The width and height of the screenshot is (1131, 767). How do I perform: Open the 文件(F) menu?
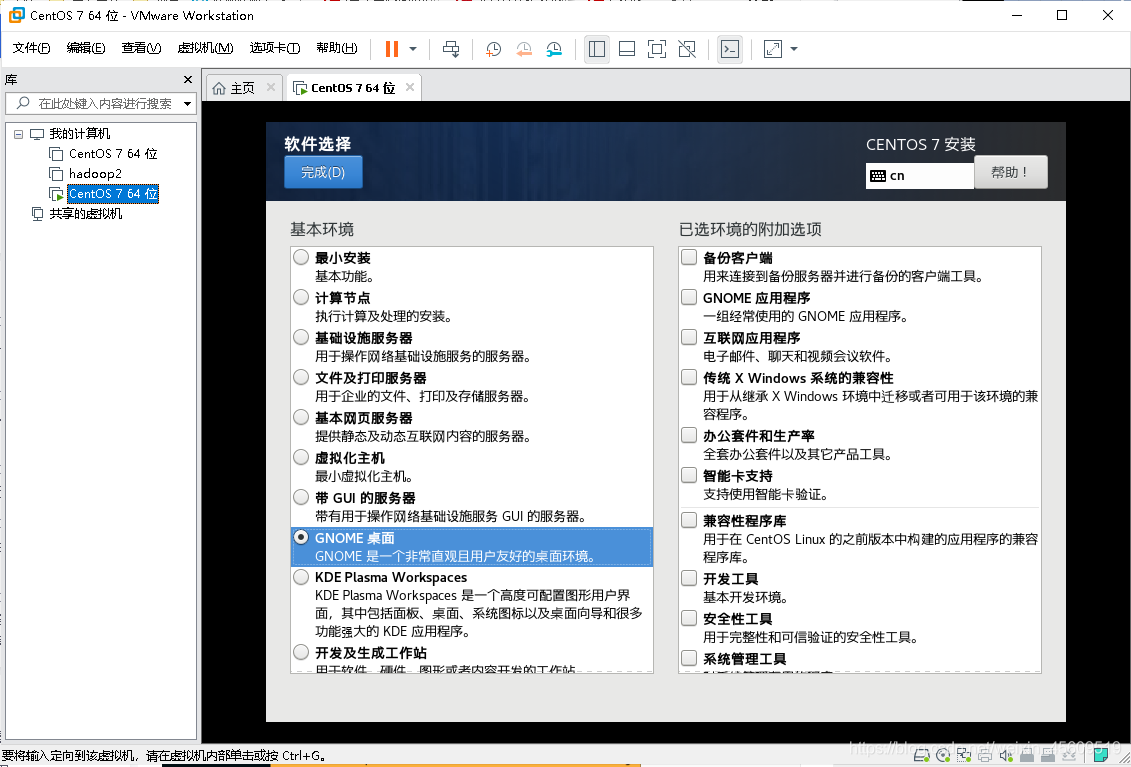pyautogui.click(x=31, y=48)
